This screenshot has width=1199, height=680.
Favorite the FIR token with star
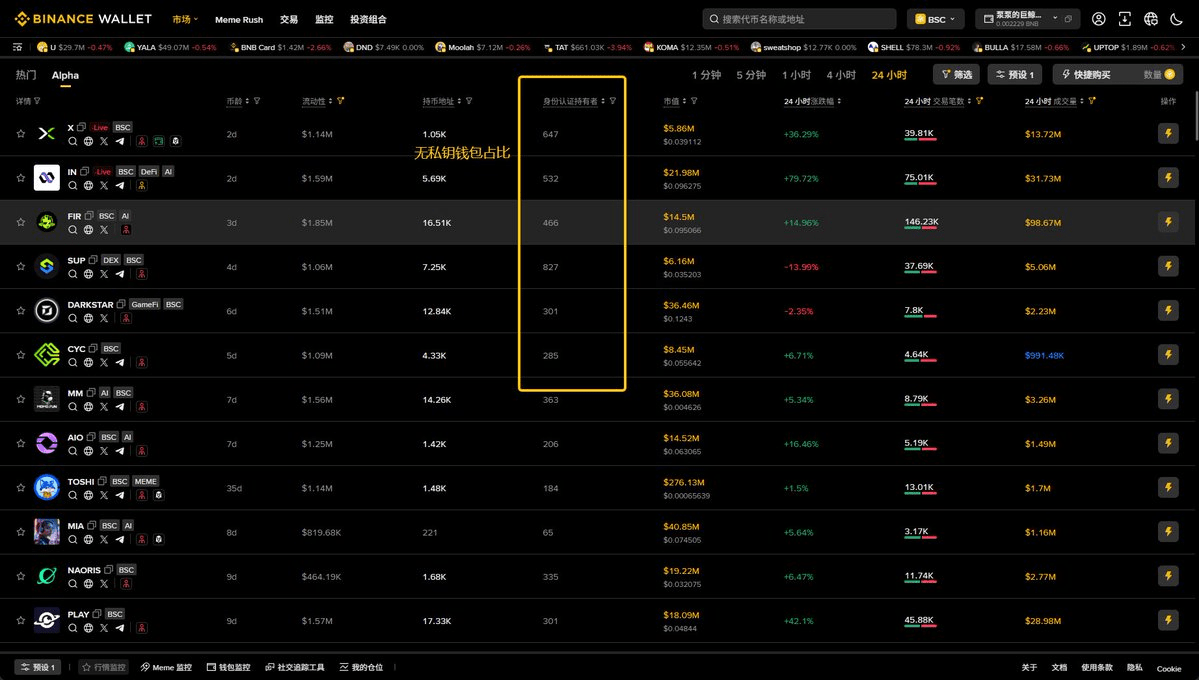coord(21,223)
